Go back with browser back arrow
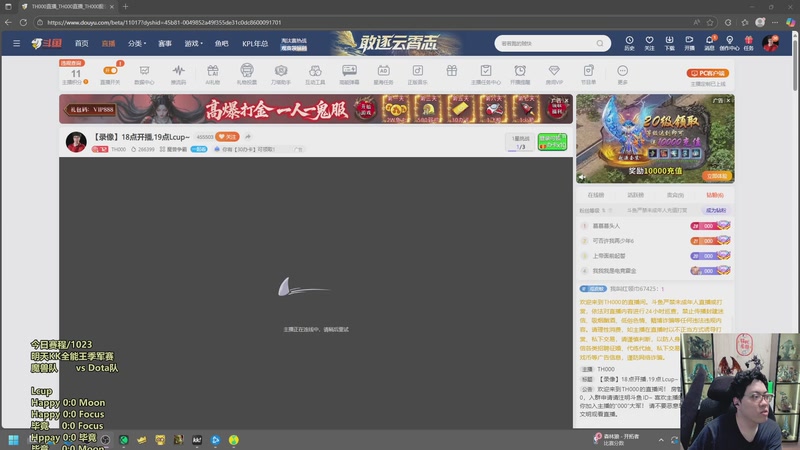 pos(8,22)
